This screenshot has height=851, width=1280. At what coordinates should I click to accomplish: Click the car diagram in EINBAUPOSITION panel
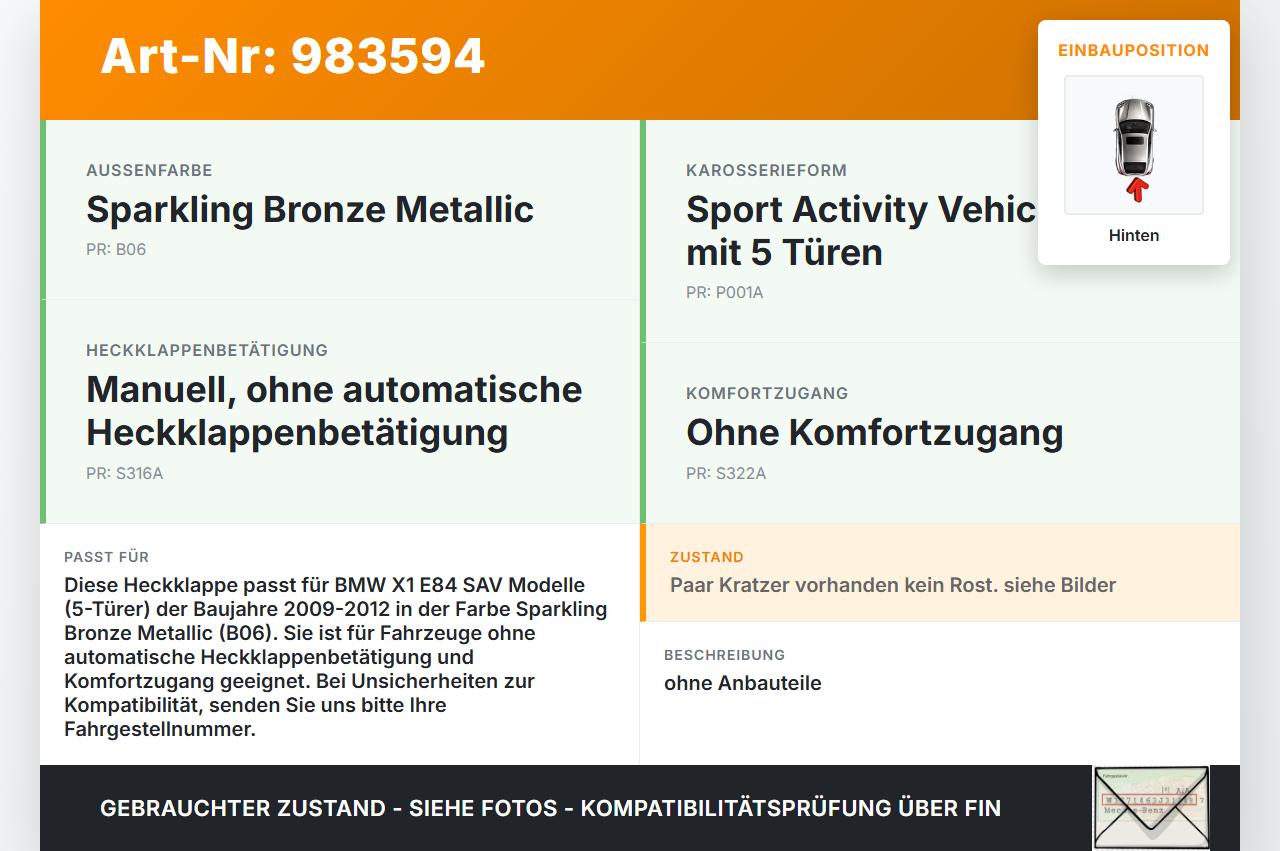click(x=1133, y=144)
